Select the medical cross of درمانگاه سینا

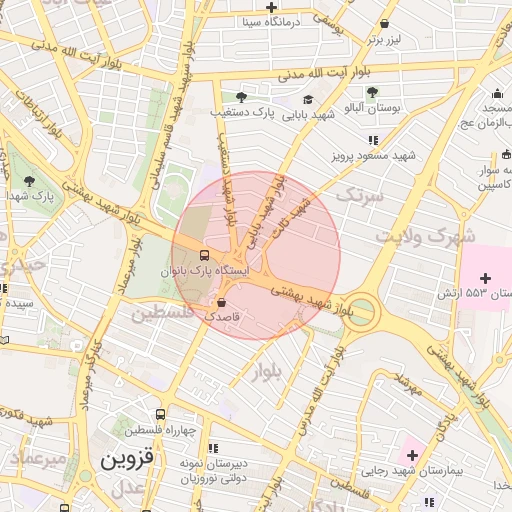(271, 7)
